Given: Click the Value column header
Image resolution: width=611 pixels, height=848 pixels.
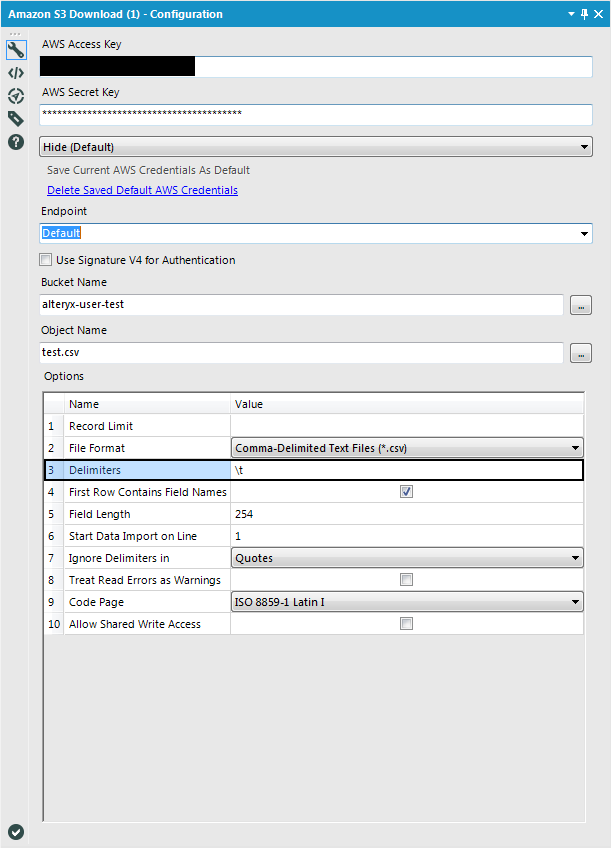Looking at the screenshot, I should (407, 404).
